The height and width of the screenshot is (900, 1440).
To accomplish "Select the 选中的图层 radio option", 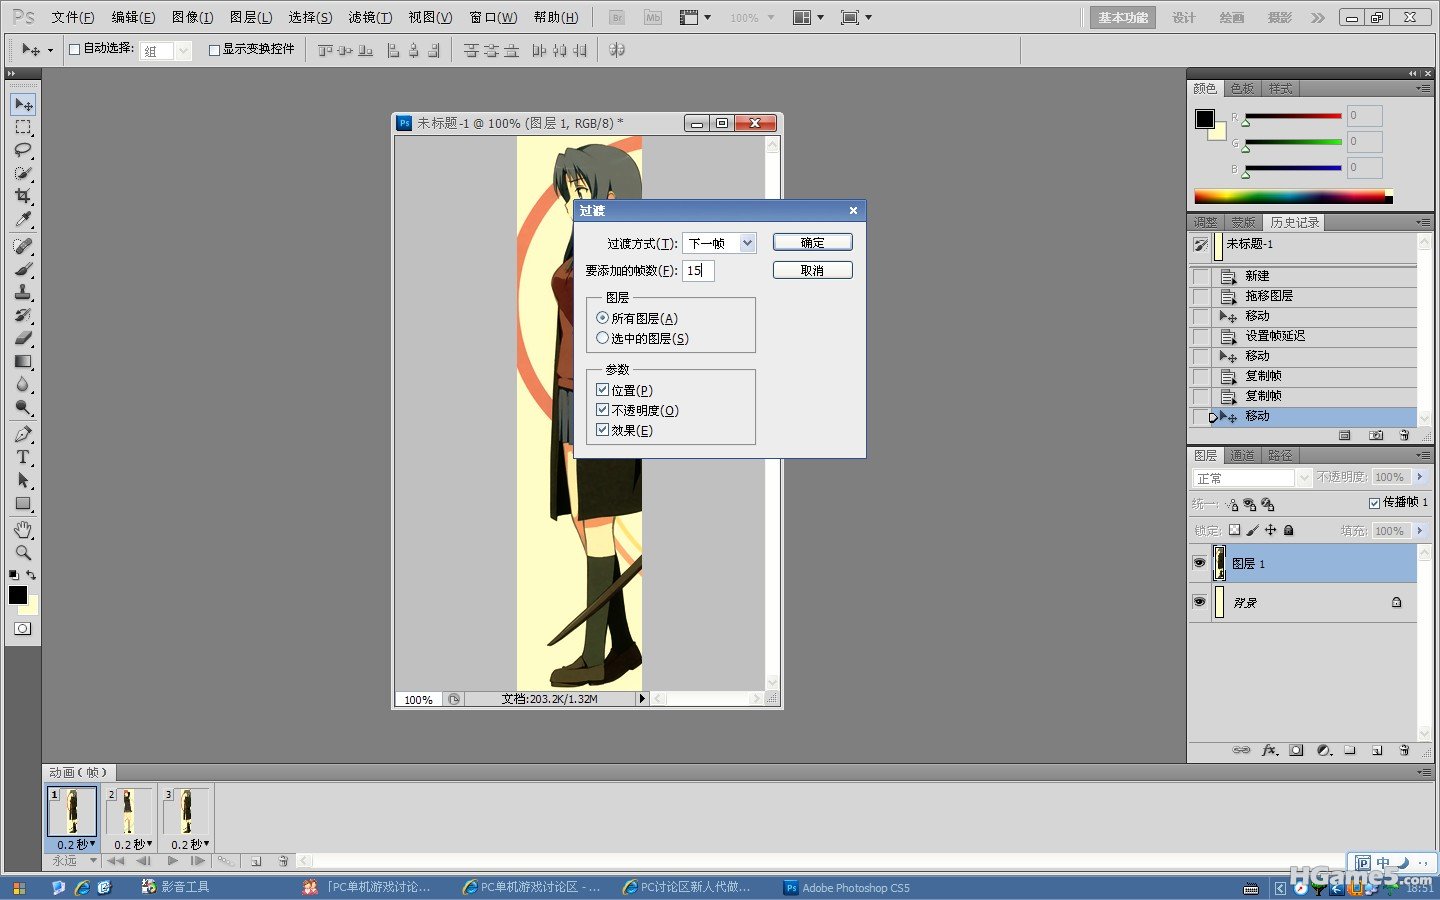I will (602, 338).
